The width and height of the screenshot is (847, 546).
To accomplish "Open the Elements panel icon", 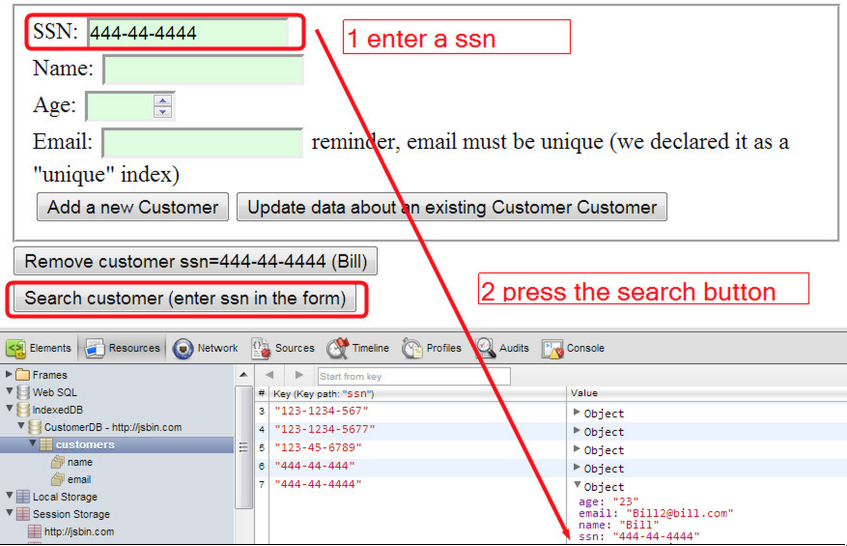I will click(17, 349).
